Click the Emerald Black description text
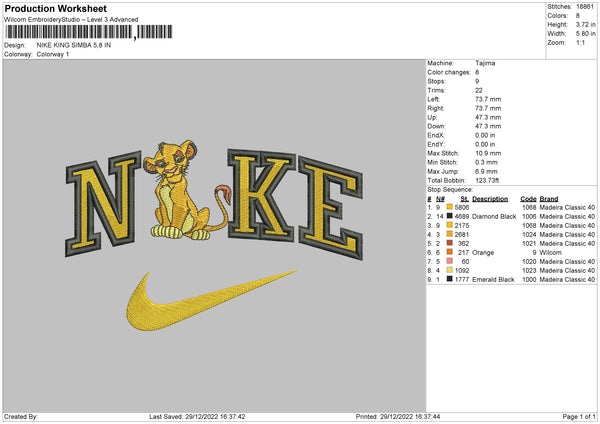 point(493,280)
